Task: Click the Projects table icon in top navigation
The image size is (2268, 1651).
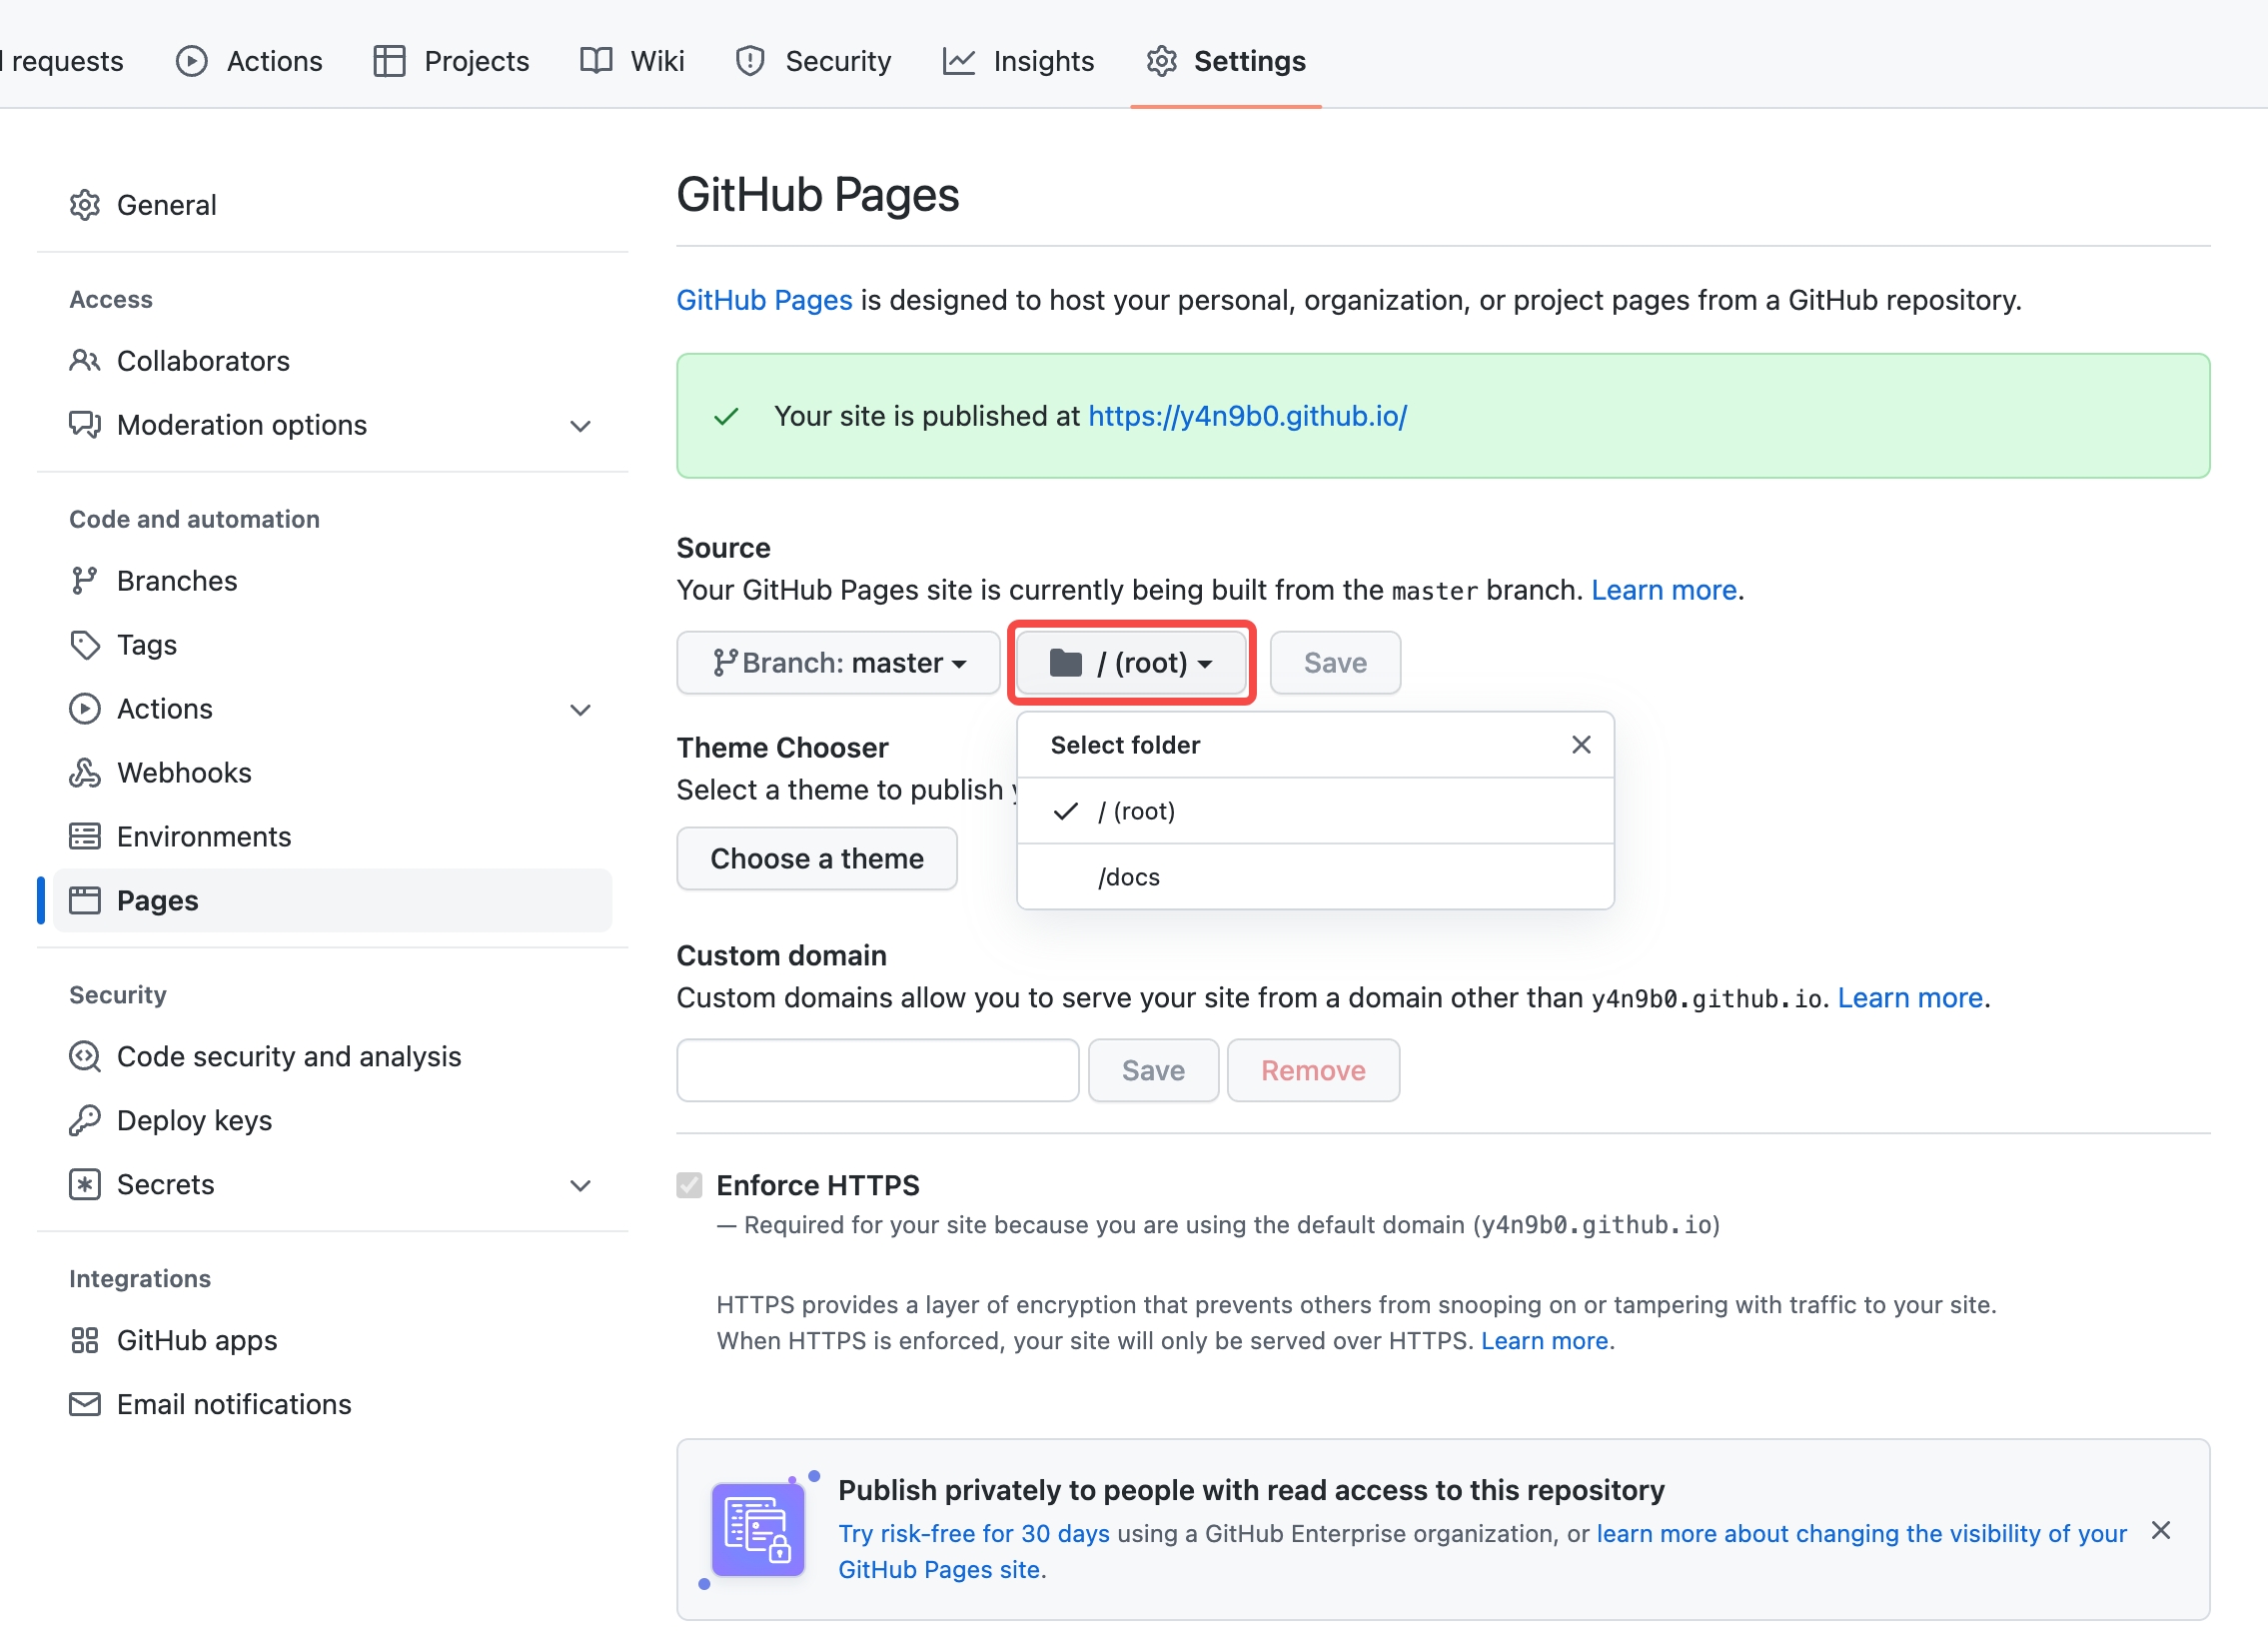Action: click(388, 62)
